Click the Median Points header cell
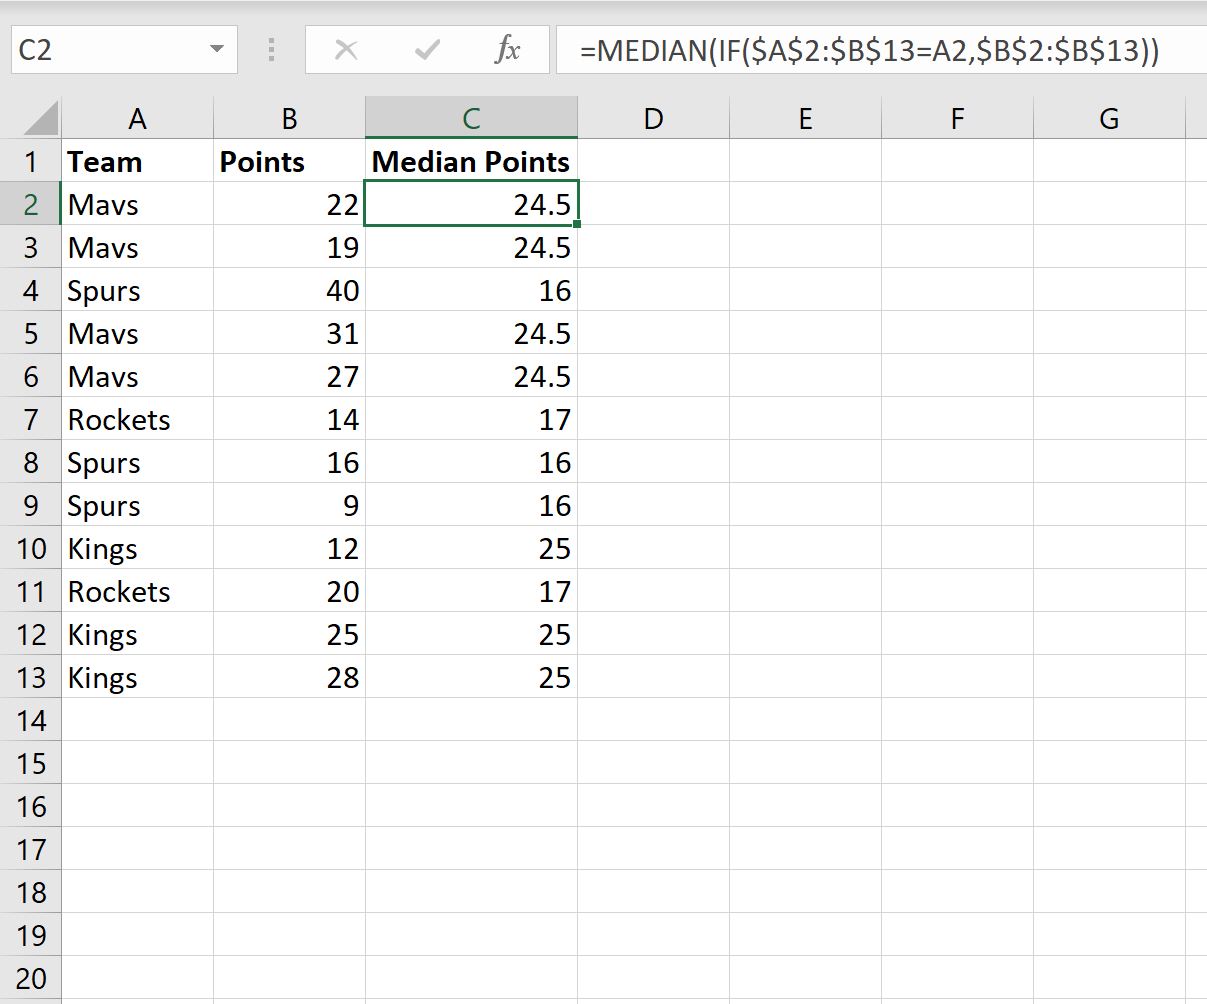Image resolution: width=1207 pixels, height=1004 pixels. (471, 161)
